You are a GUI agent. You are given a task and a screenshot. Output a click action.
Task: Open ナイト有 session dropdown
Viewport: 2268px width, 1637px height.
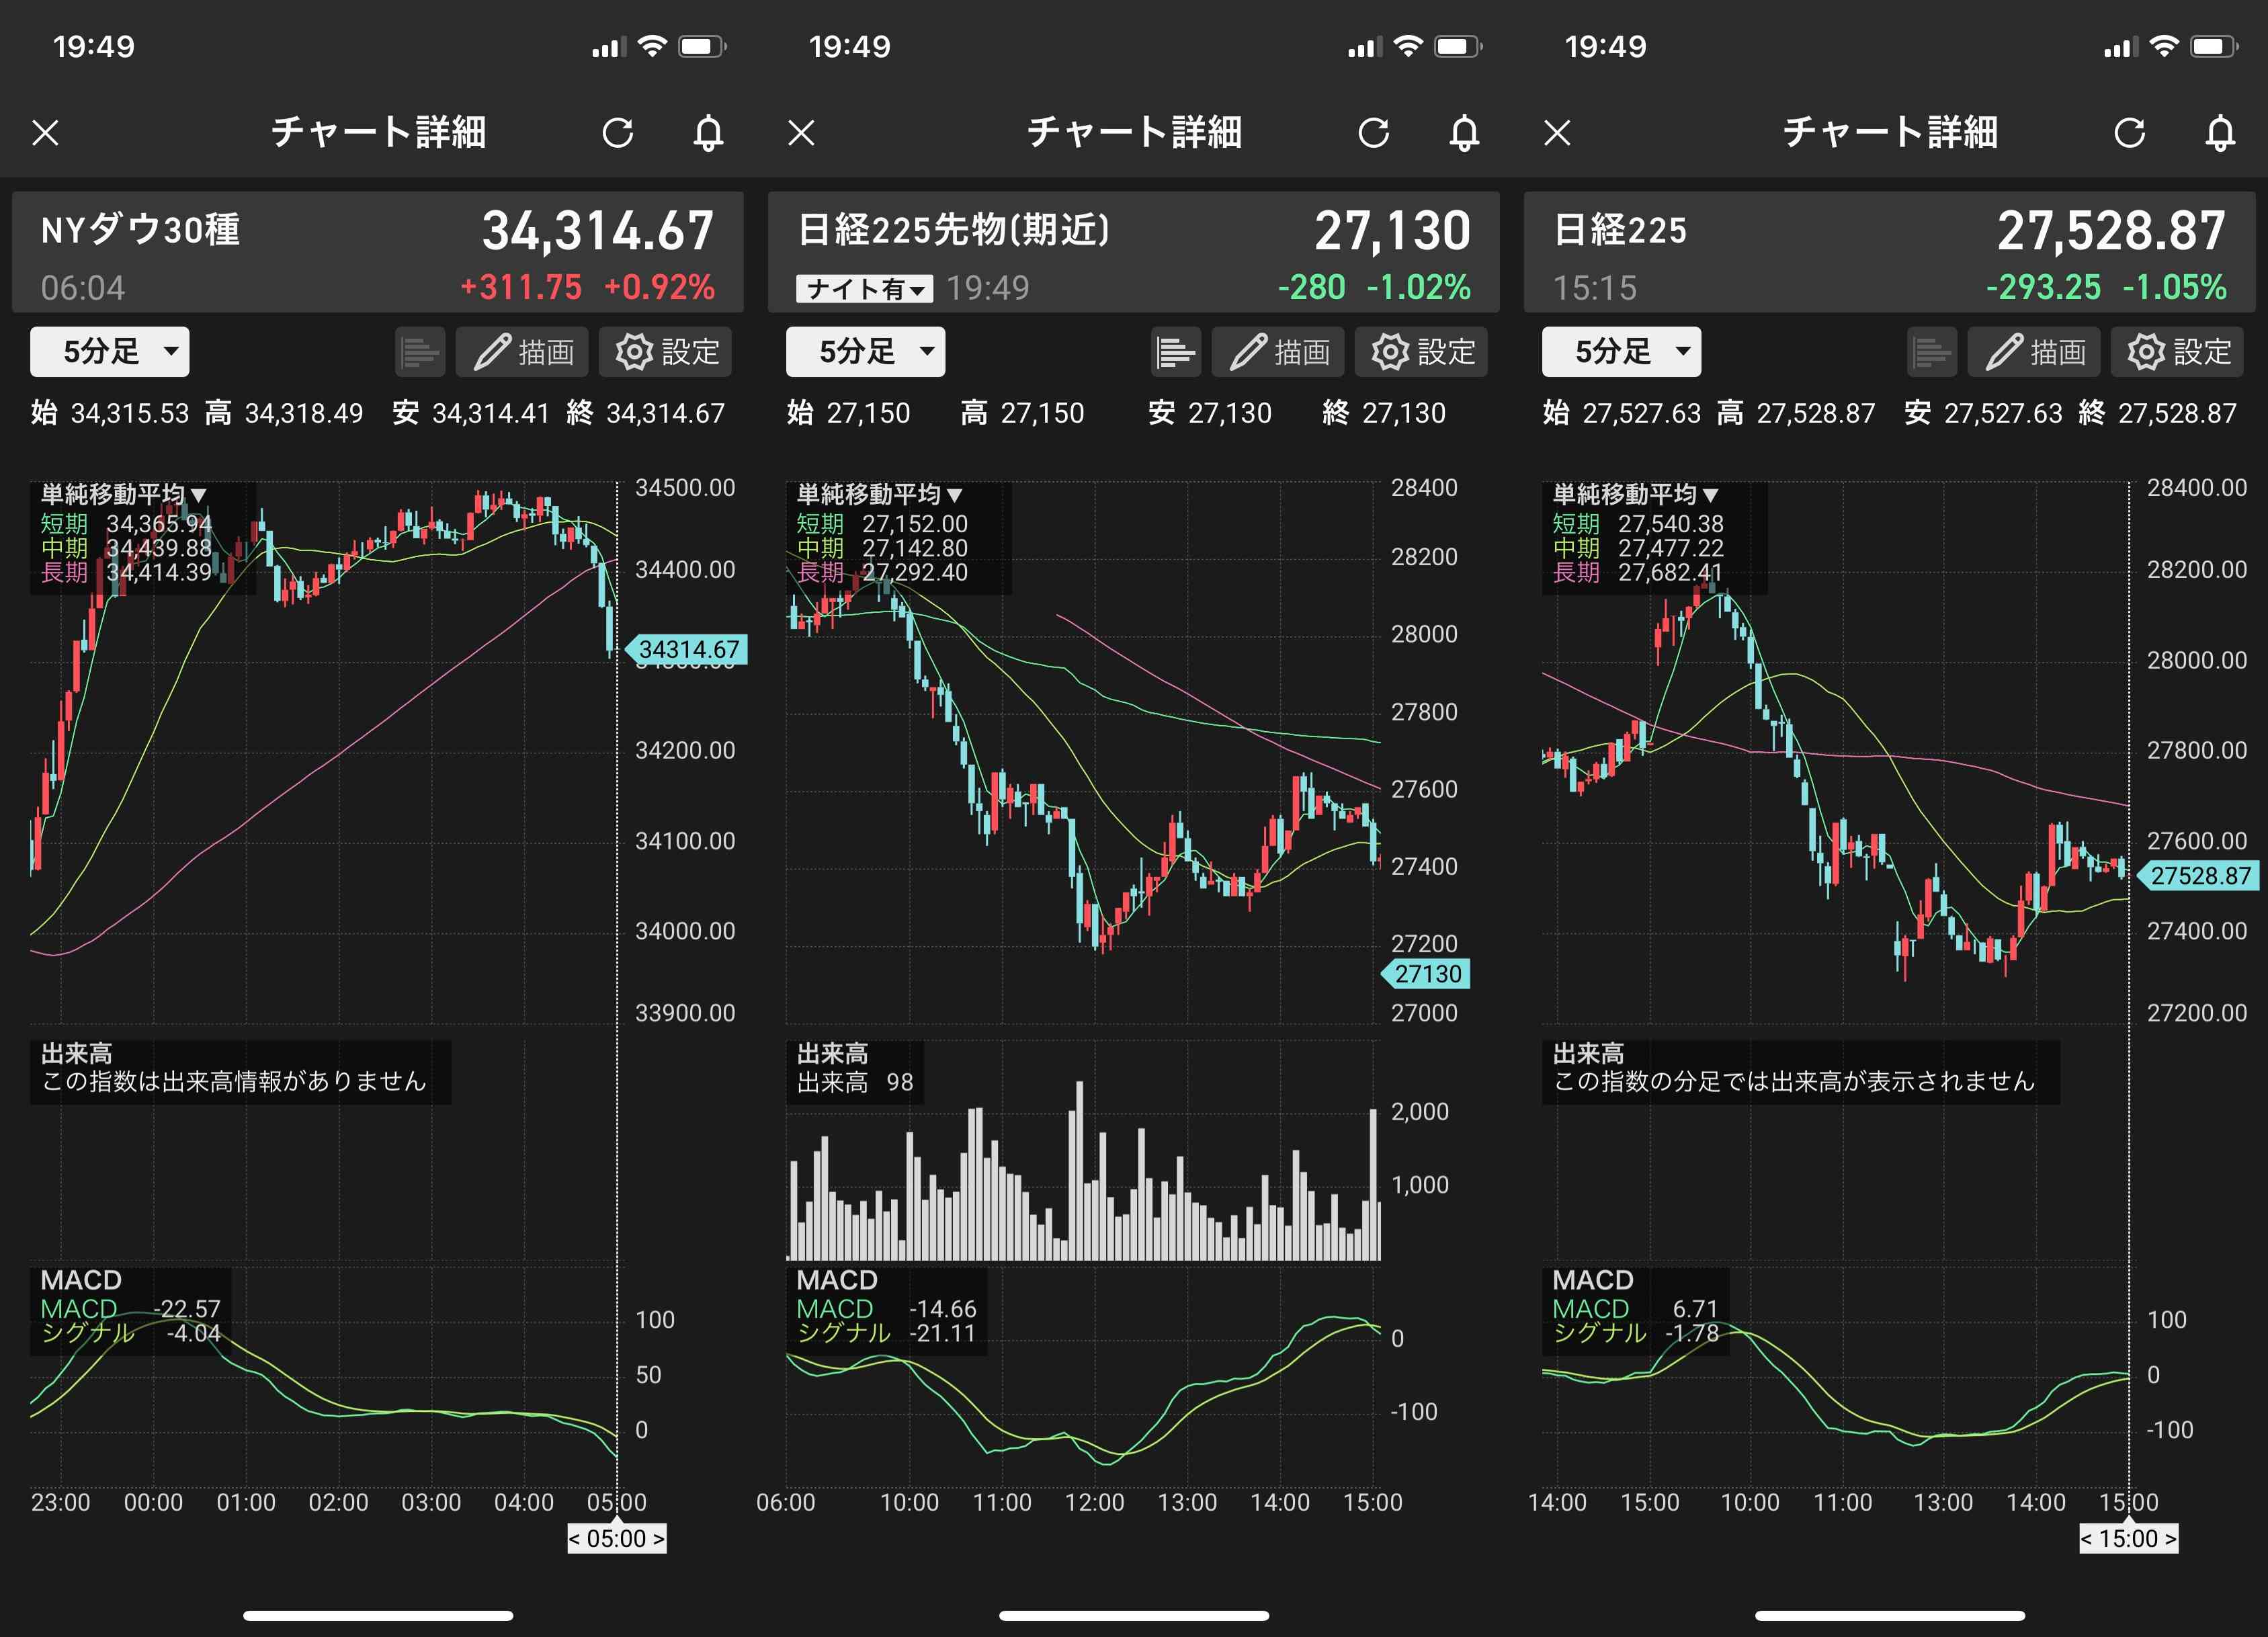864,289
